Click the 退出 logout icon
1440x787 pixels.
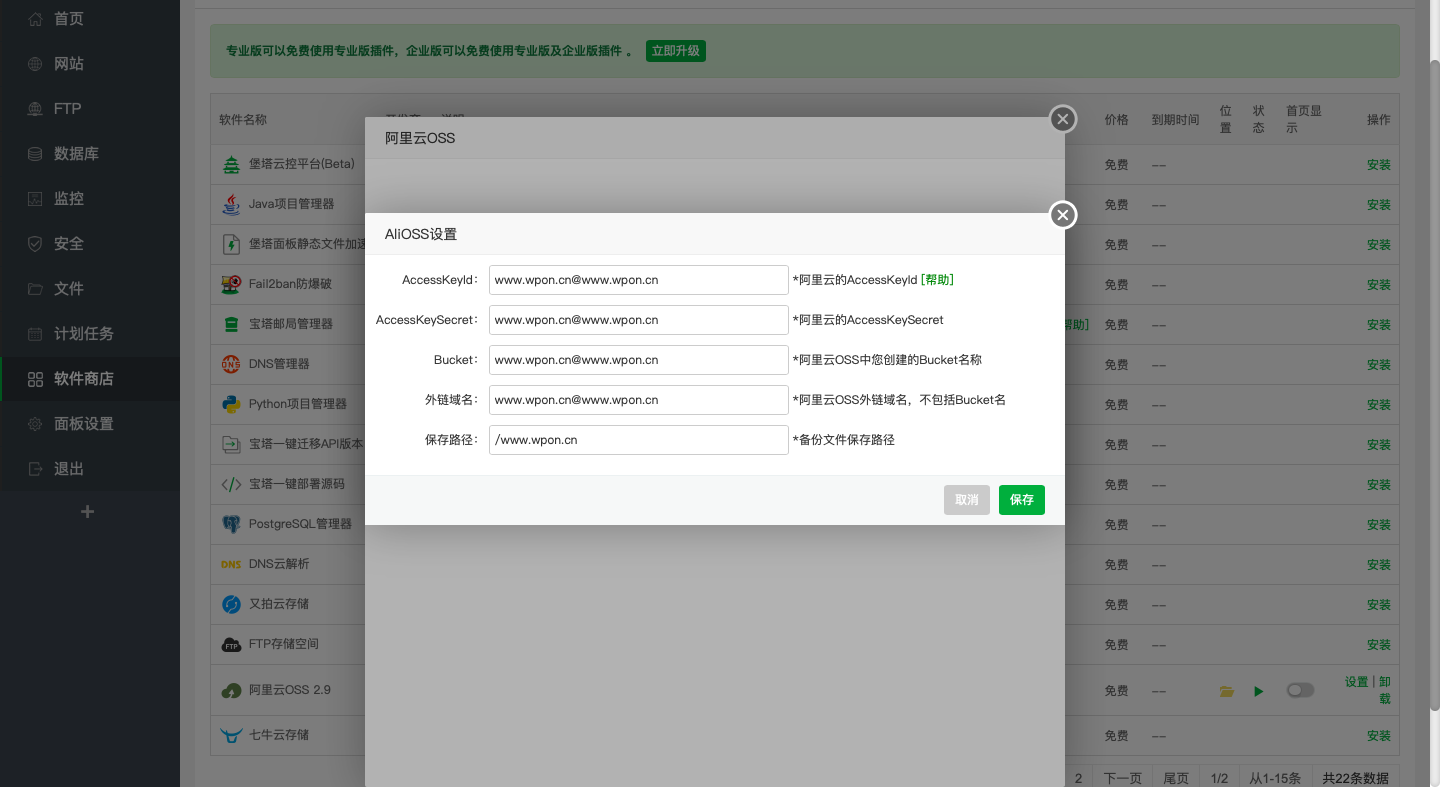35,469
